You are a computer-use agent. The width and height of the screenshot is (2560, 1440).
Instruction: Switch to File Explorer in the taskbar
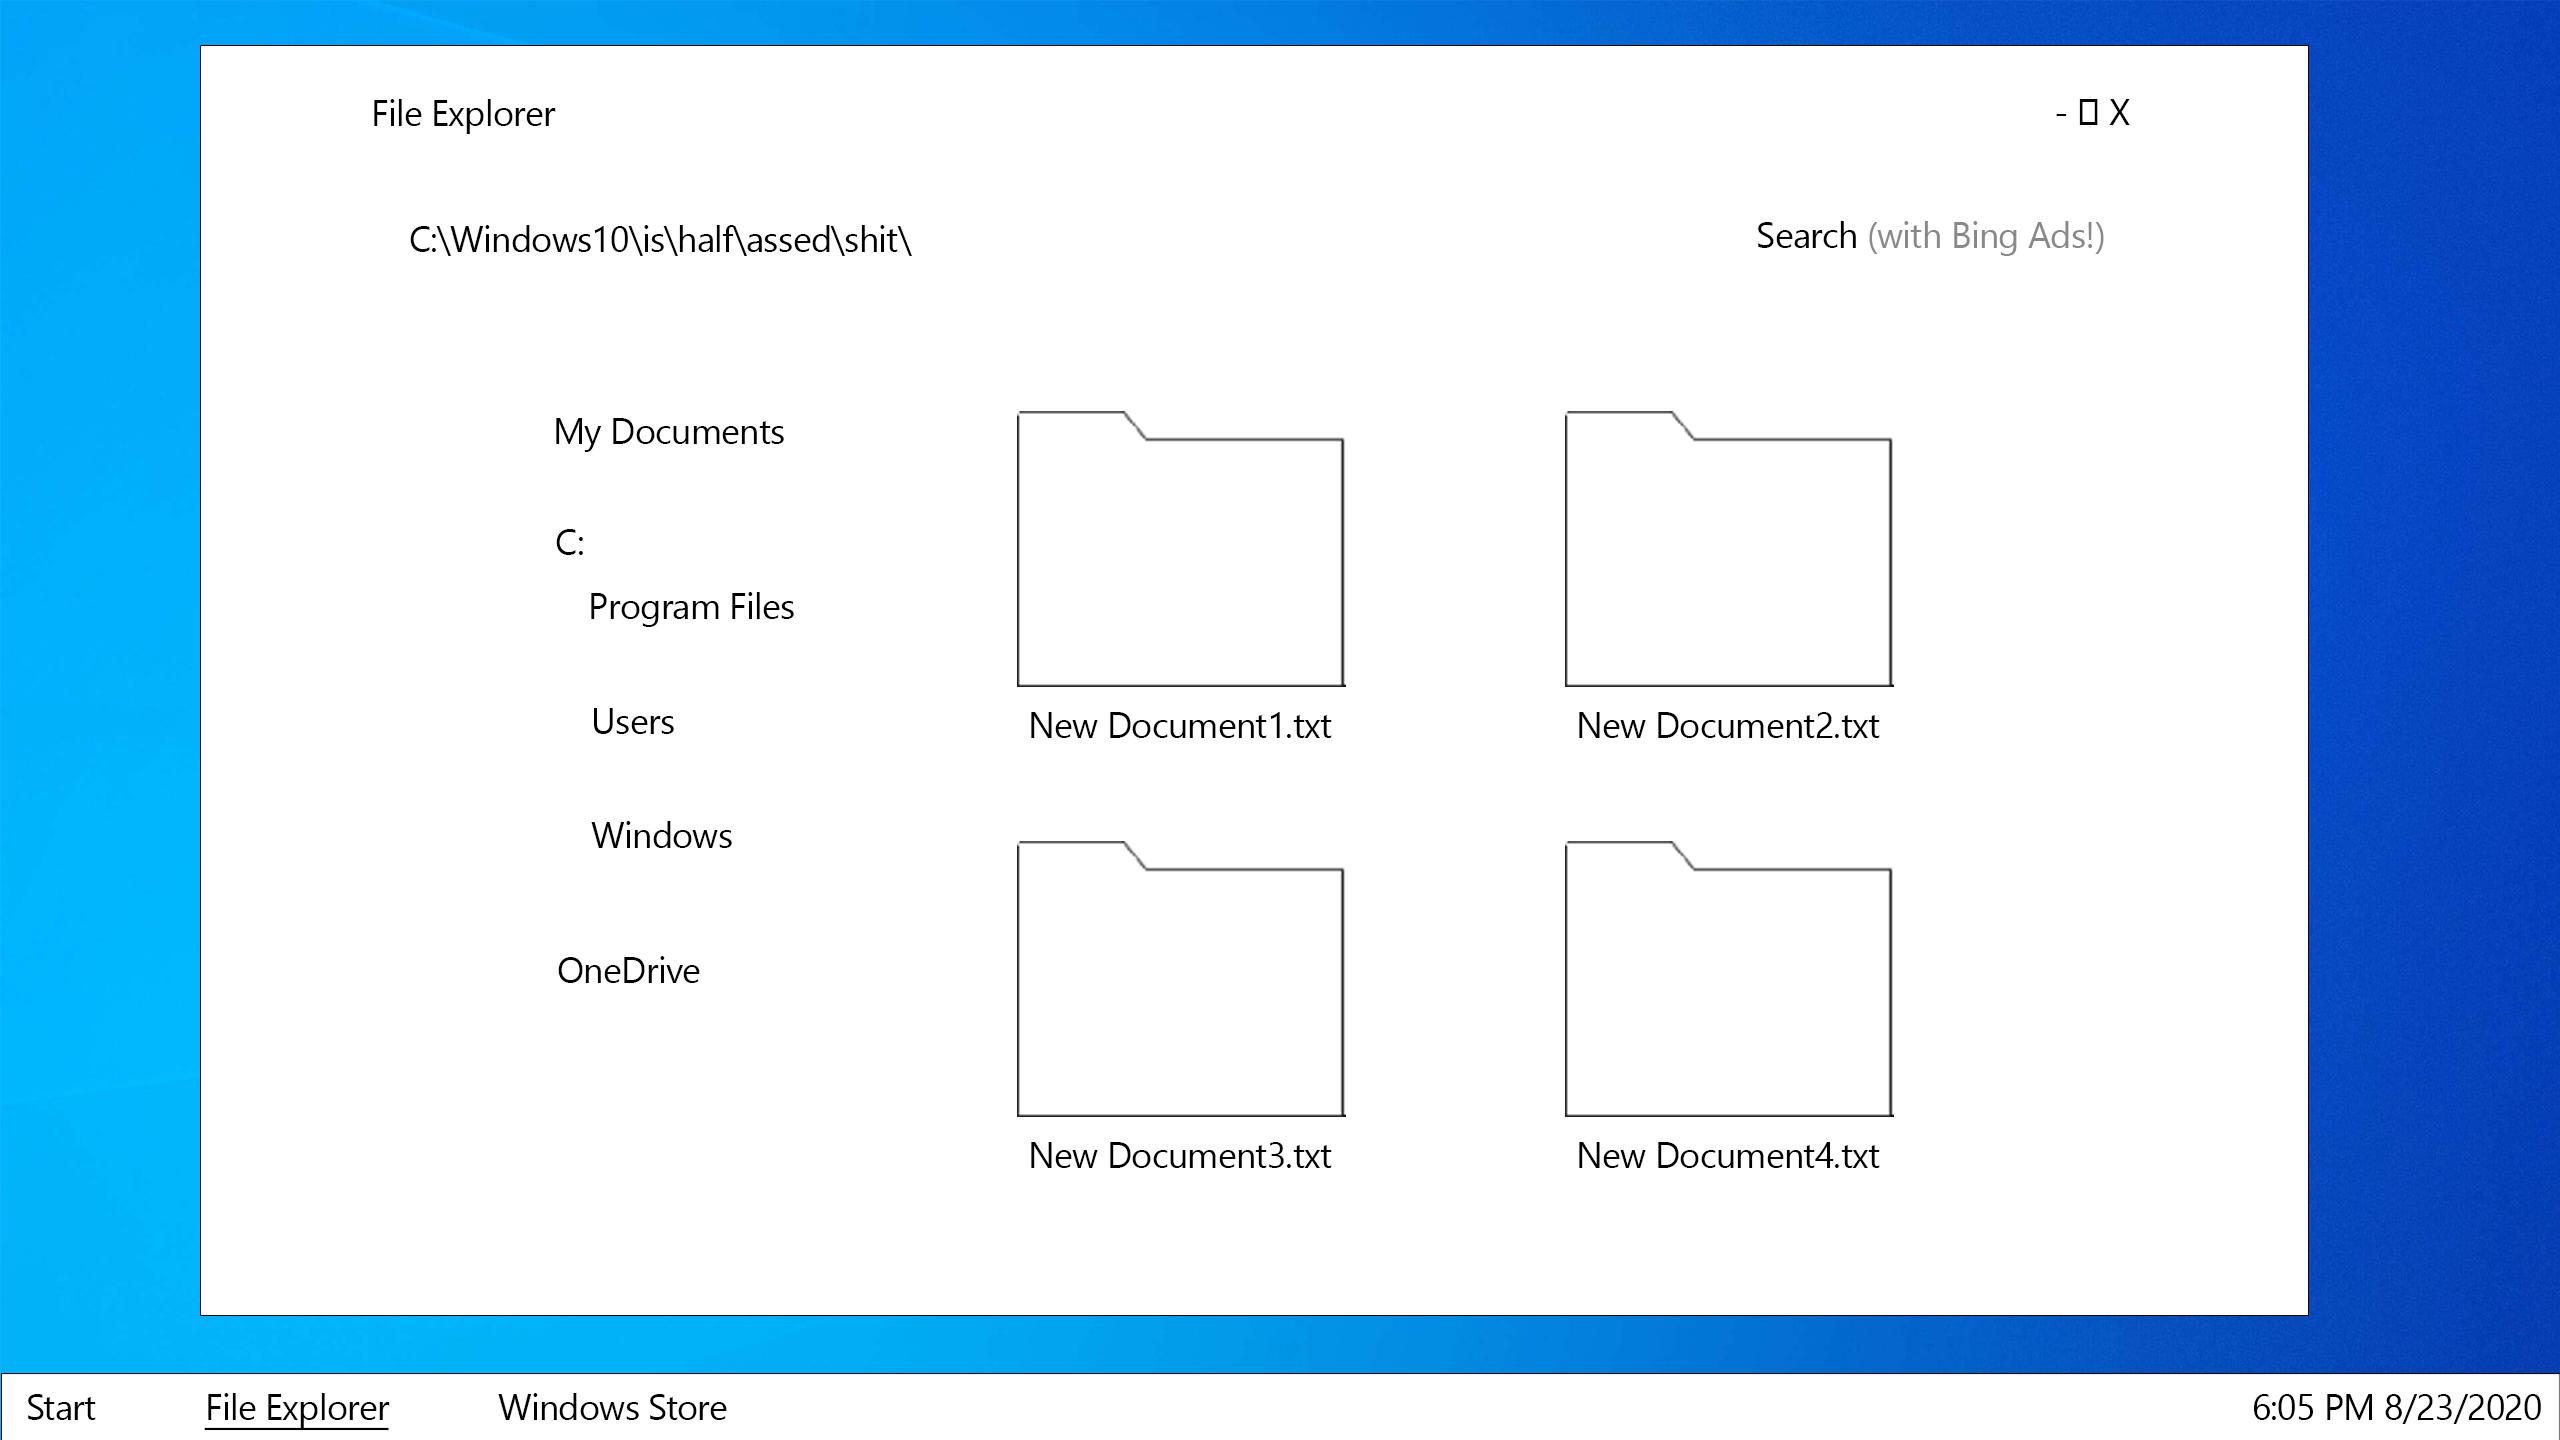coord(296,1407)
